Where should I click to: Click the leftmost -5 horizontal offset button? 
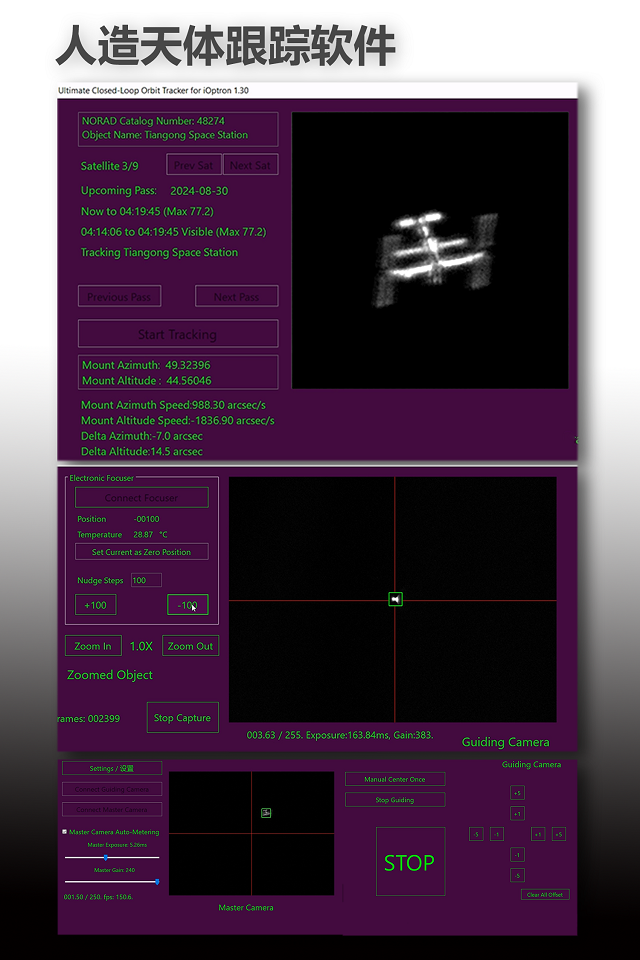[x=476, y=834]
